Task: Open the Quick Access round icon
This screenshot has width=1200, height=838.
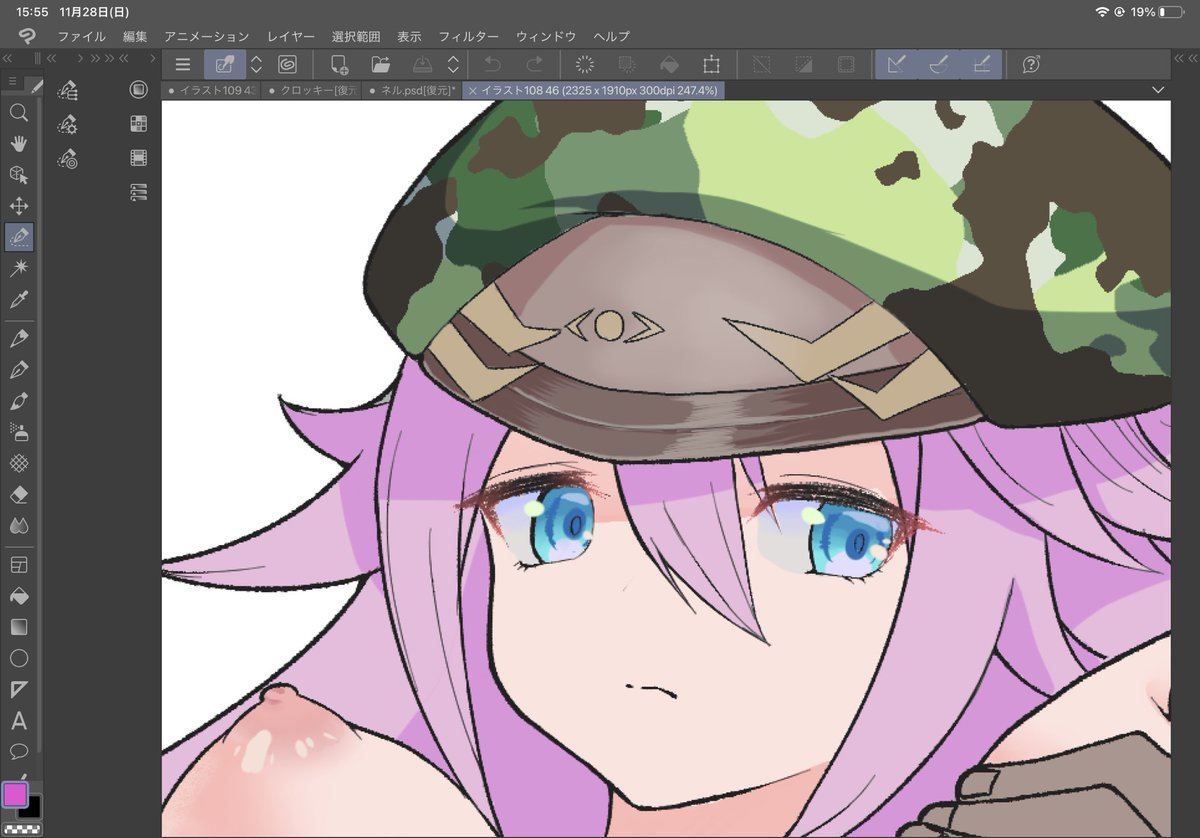Action: [x=139, y=90]
